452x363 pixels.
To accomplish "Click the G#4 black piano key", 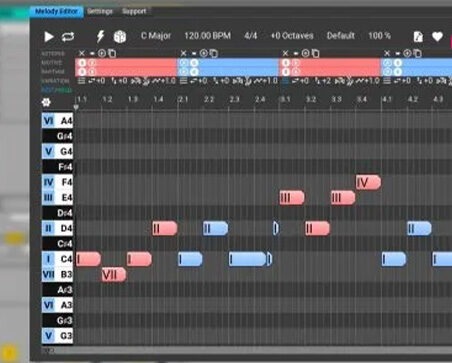I will click(x=57, y=136).
